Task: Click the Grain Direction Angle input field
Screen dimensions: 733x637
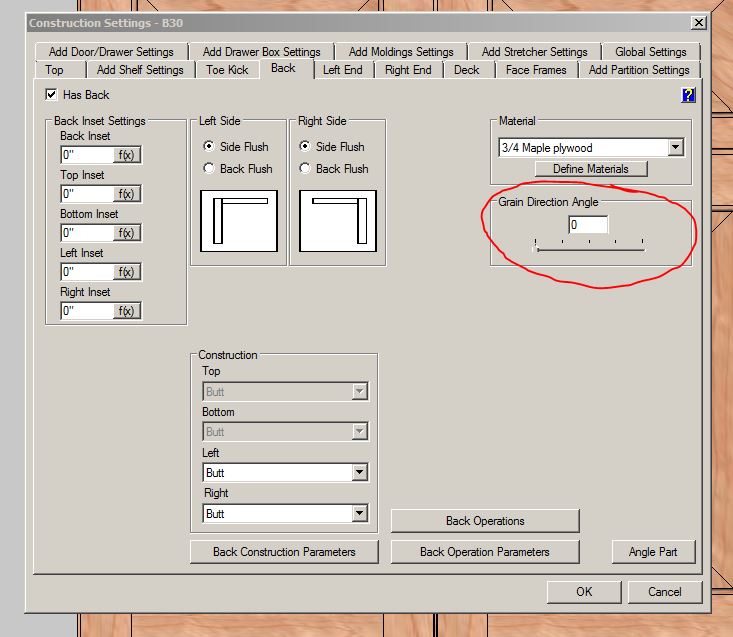Action: tap(587, 225)
